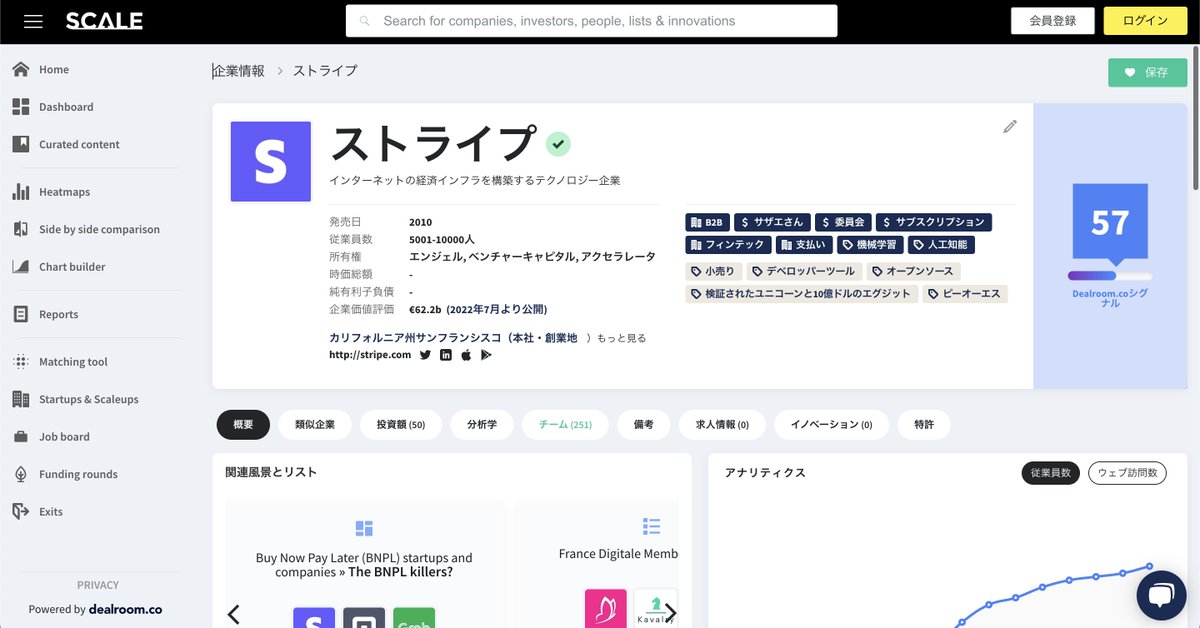Click the Stripe company logo
The height and width of the screenshot is (628, 1200).
pos(270,162)
